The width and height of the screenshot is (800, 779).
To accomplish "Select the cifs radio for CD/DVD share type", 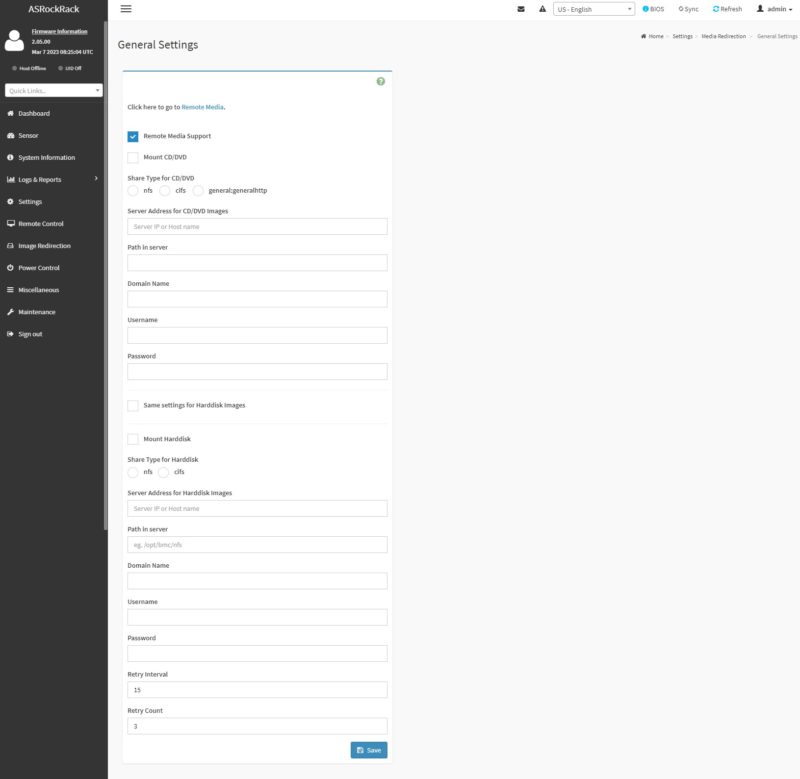I will (165, 191).
